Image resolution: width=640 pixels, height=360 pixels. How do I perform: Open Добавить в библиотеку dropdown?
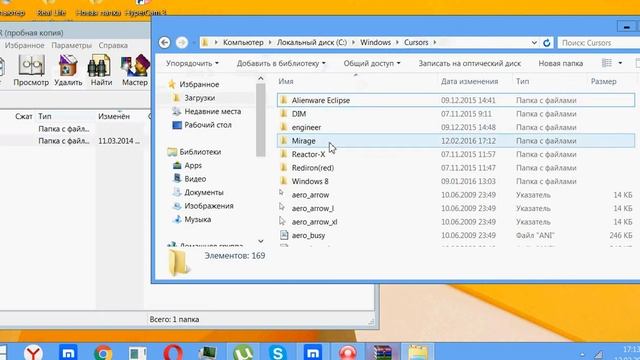(281, 63)
